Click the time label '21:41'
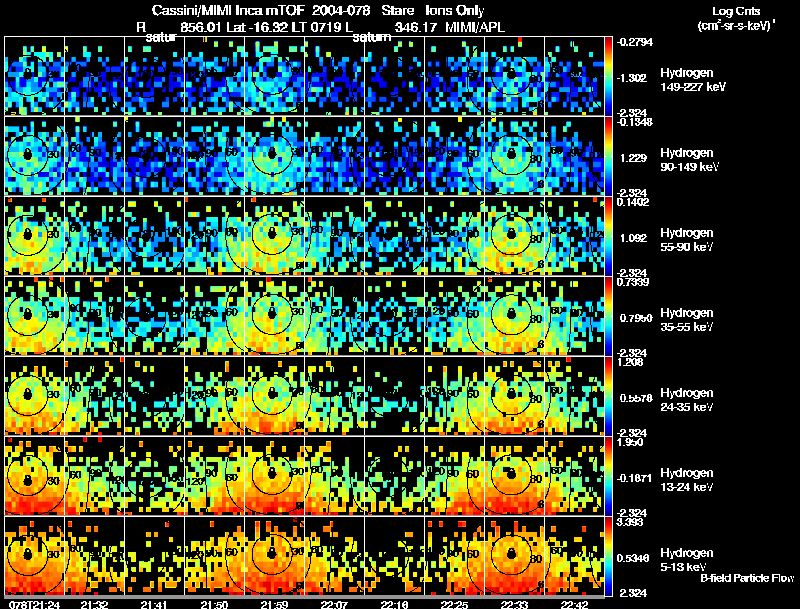The height and width of the screenshot is (609, 800). (154, 604)
